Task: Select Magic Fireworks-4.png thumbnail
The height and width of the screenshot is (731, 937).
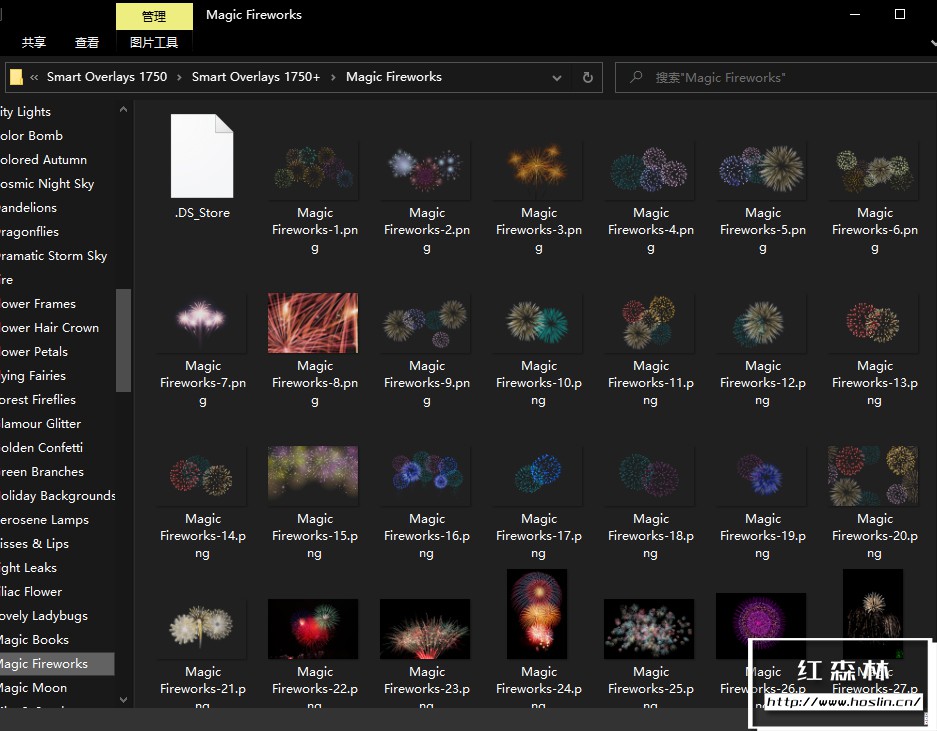Action: (650, 170)
